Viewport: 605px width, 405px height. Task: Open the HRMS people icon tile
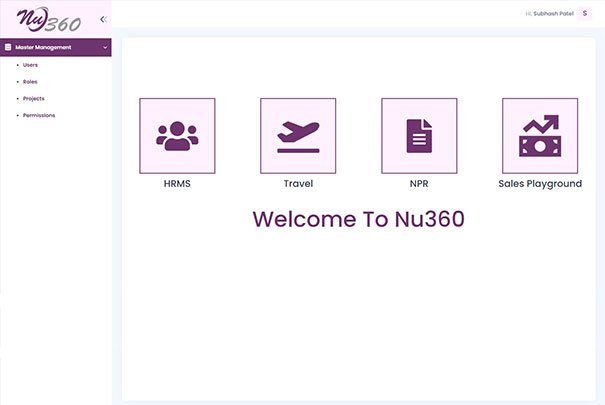click(177, 136)
